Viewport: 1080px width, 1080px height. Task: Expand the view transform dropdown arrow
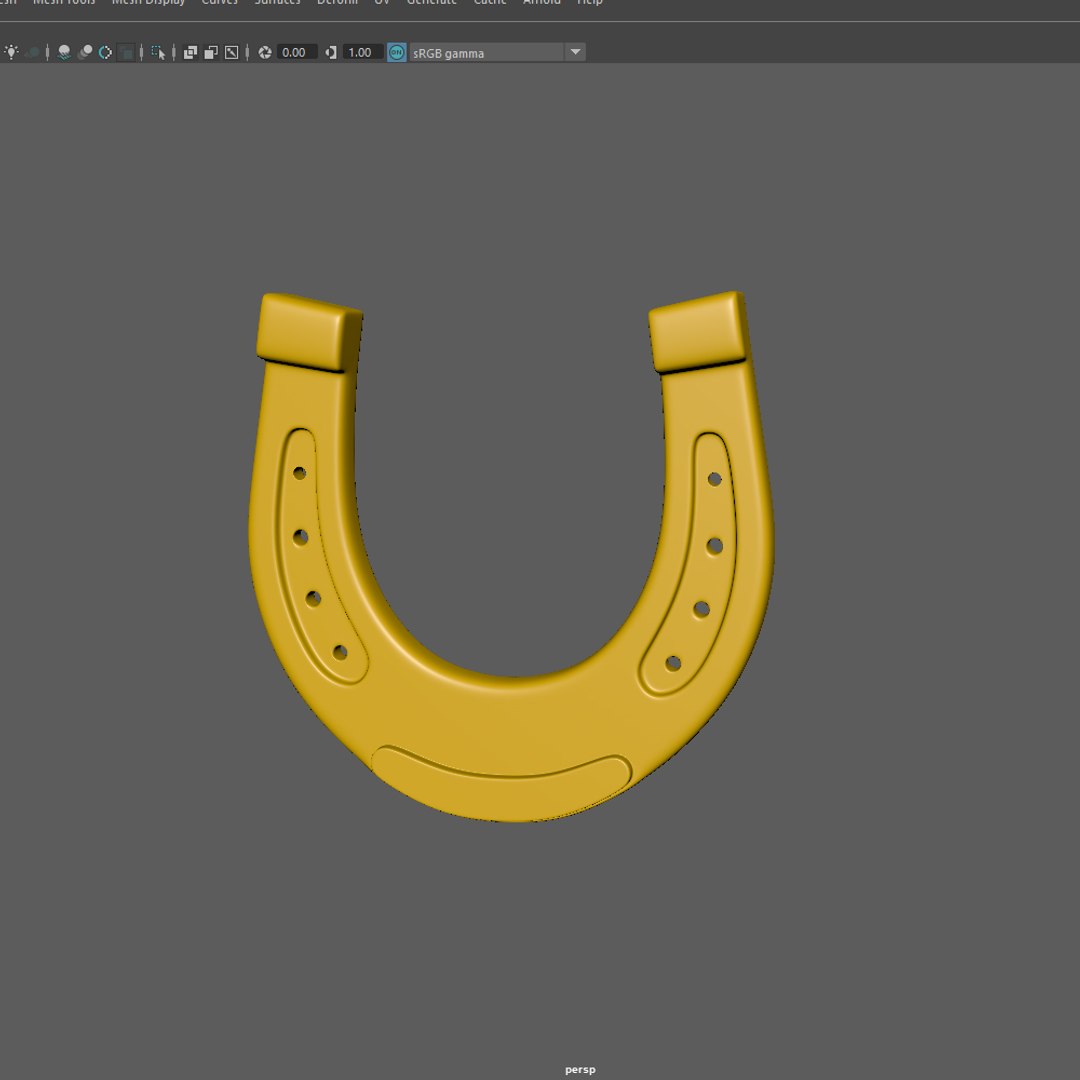click(575, 52)
